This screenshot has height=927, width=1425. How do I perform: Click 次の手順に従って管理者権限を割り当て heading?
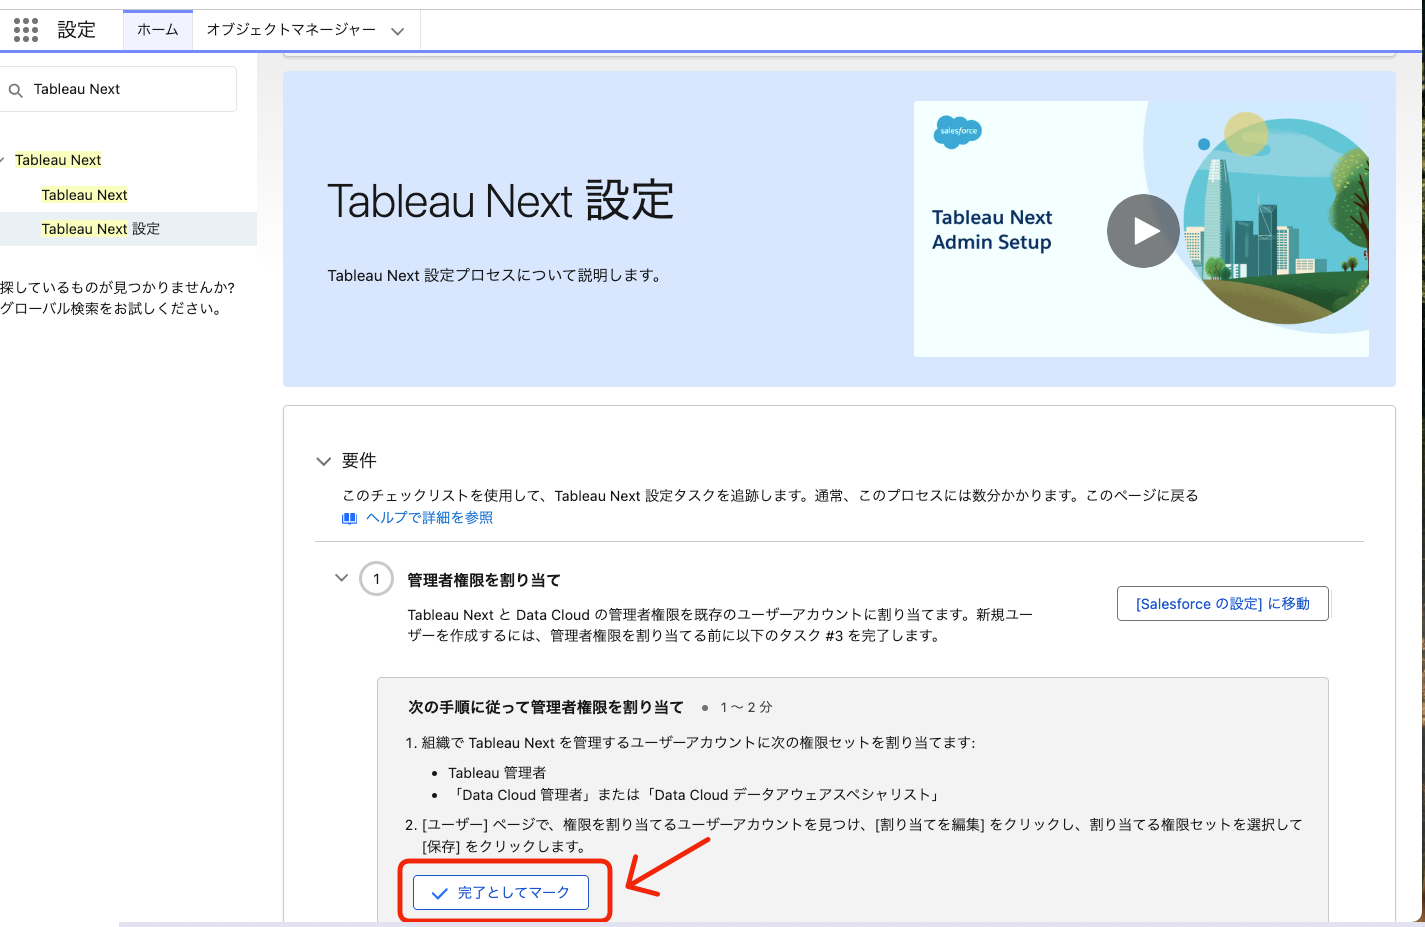point(546,707)
